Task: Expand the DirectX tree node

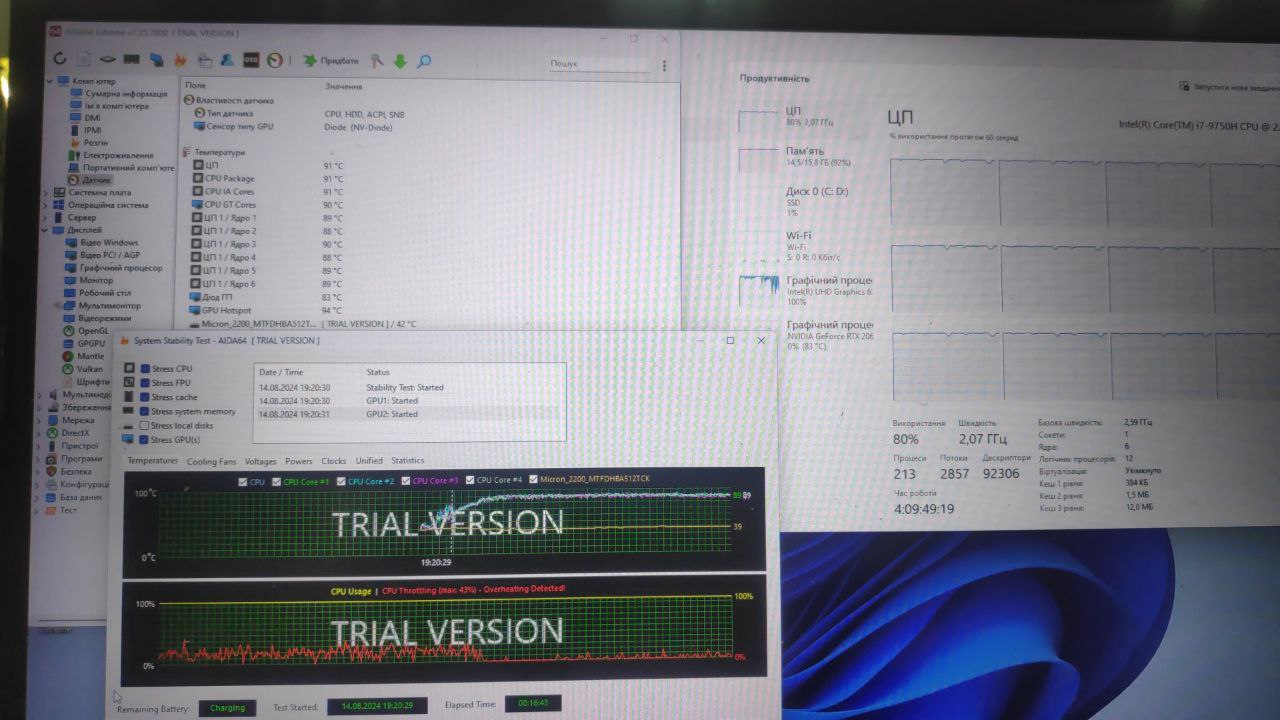Action: (40, 433)
